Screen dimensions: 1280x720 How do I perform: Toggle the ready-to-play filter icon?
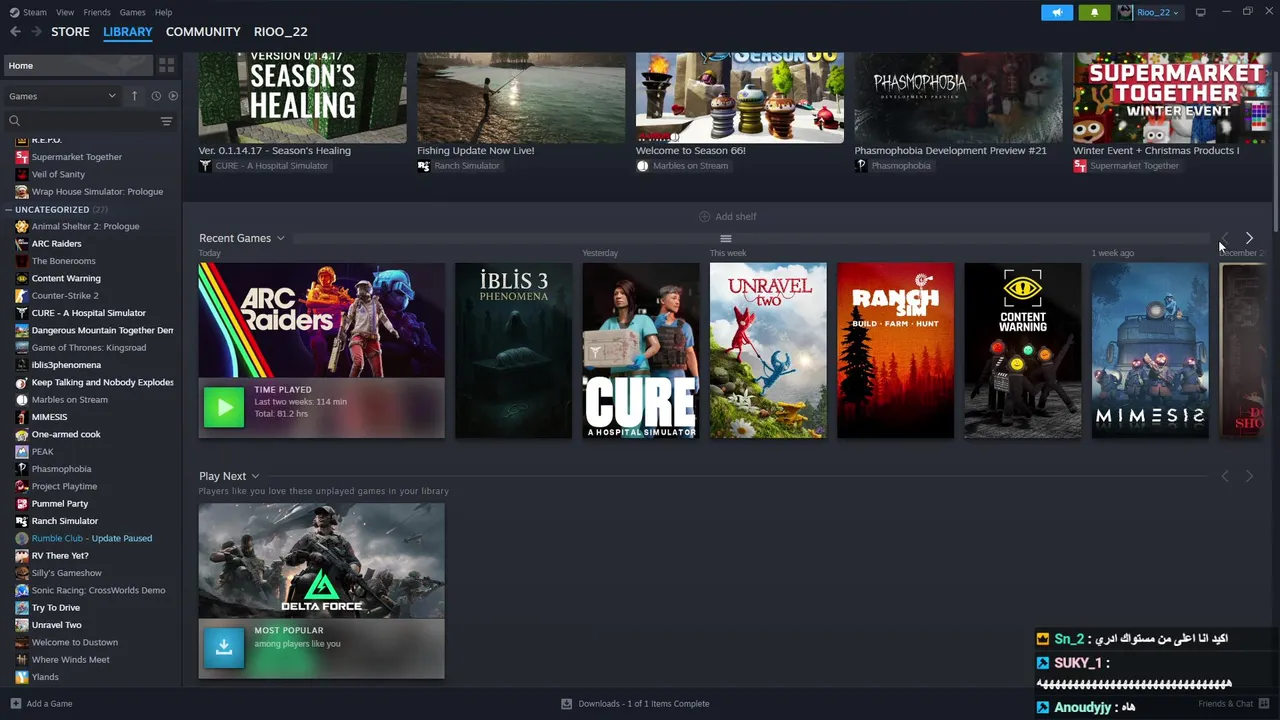pyautogui.click(x=173, y=96)
